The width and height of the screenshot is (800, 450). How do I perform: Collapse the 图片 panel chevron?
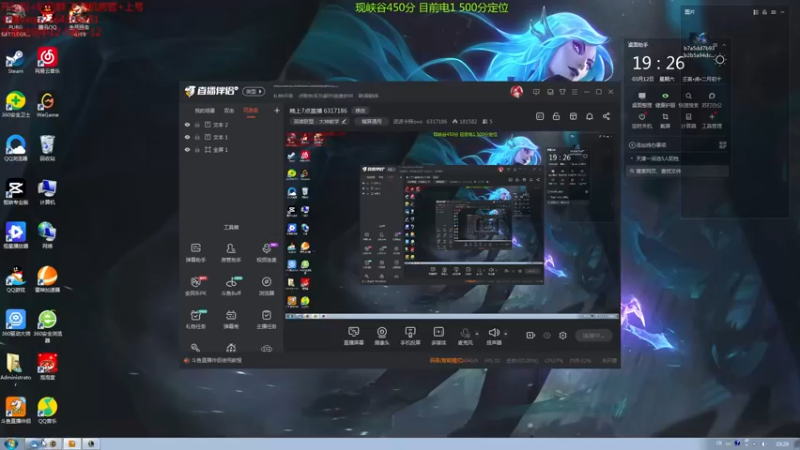783,12
